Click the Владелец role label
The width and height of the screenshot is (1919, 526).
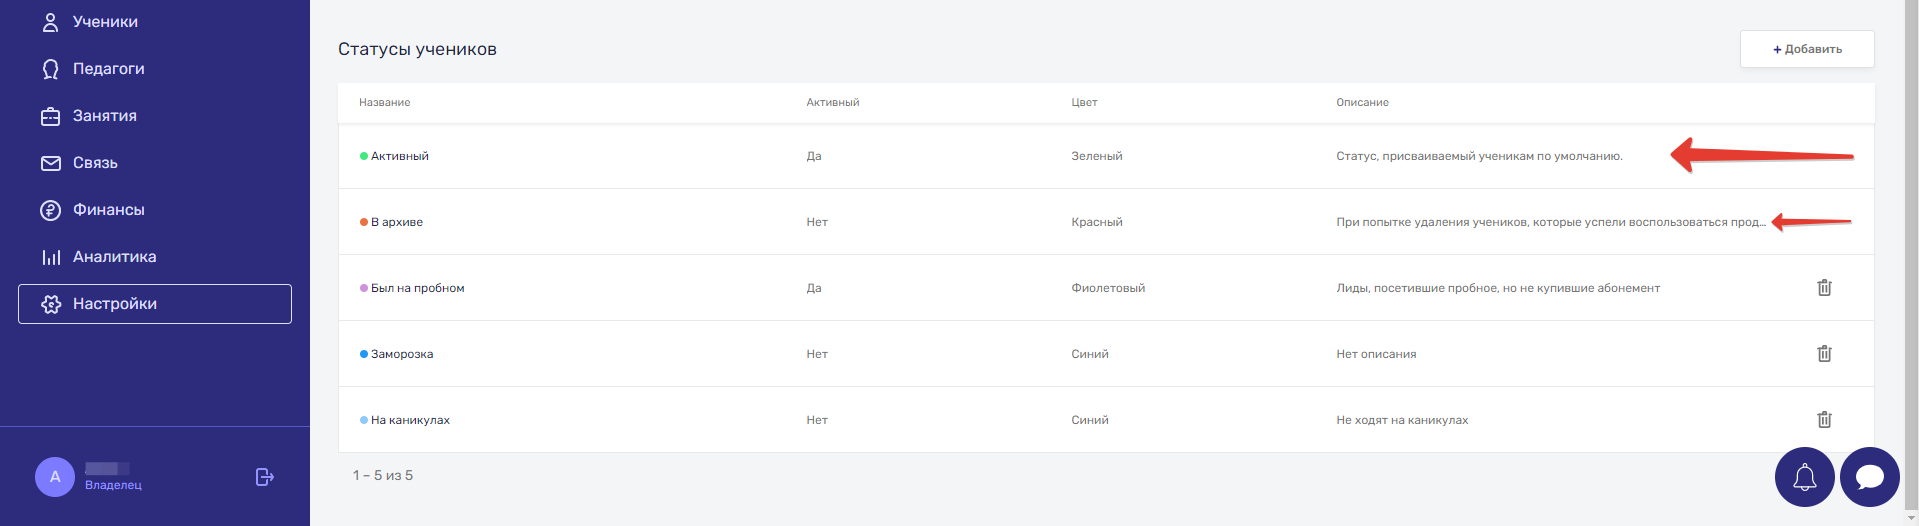(x=113, y=485)
